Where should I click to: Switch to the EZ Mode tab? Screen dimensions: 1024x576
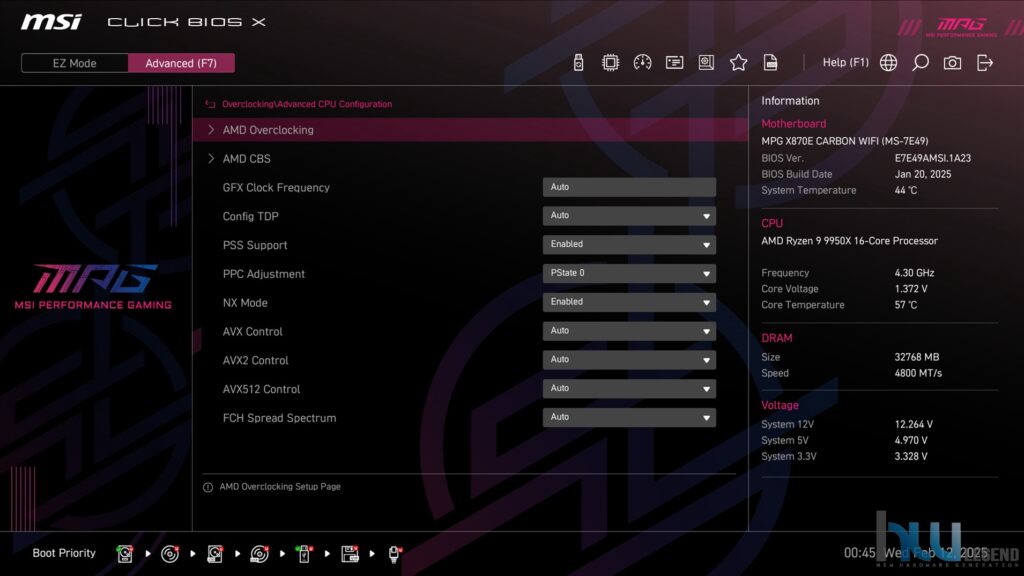pos(74,63)
